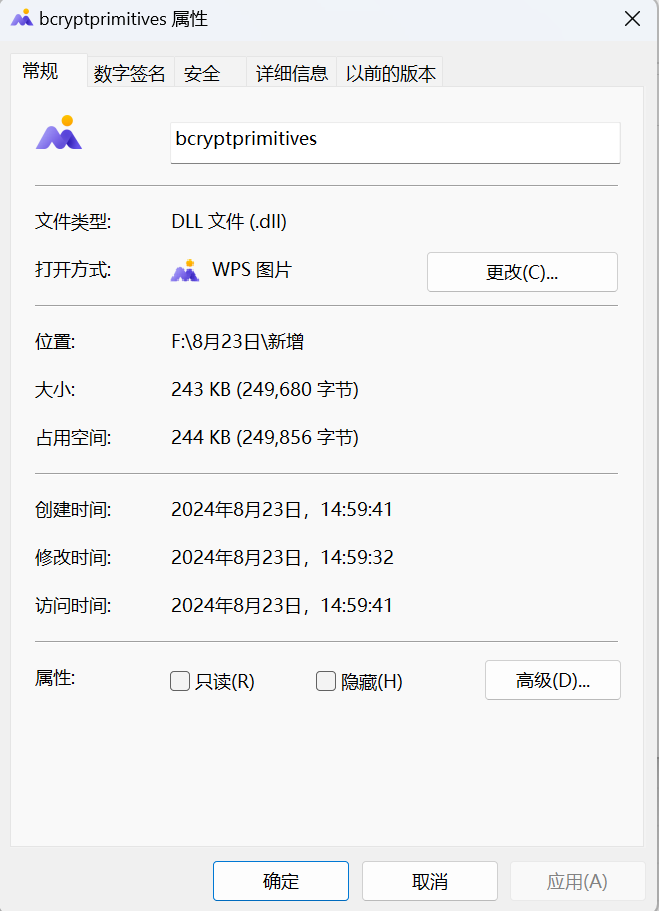Click the 访问时间 date value
The width and height of the screenshot is (659, 911).
[x=282, y=605]
